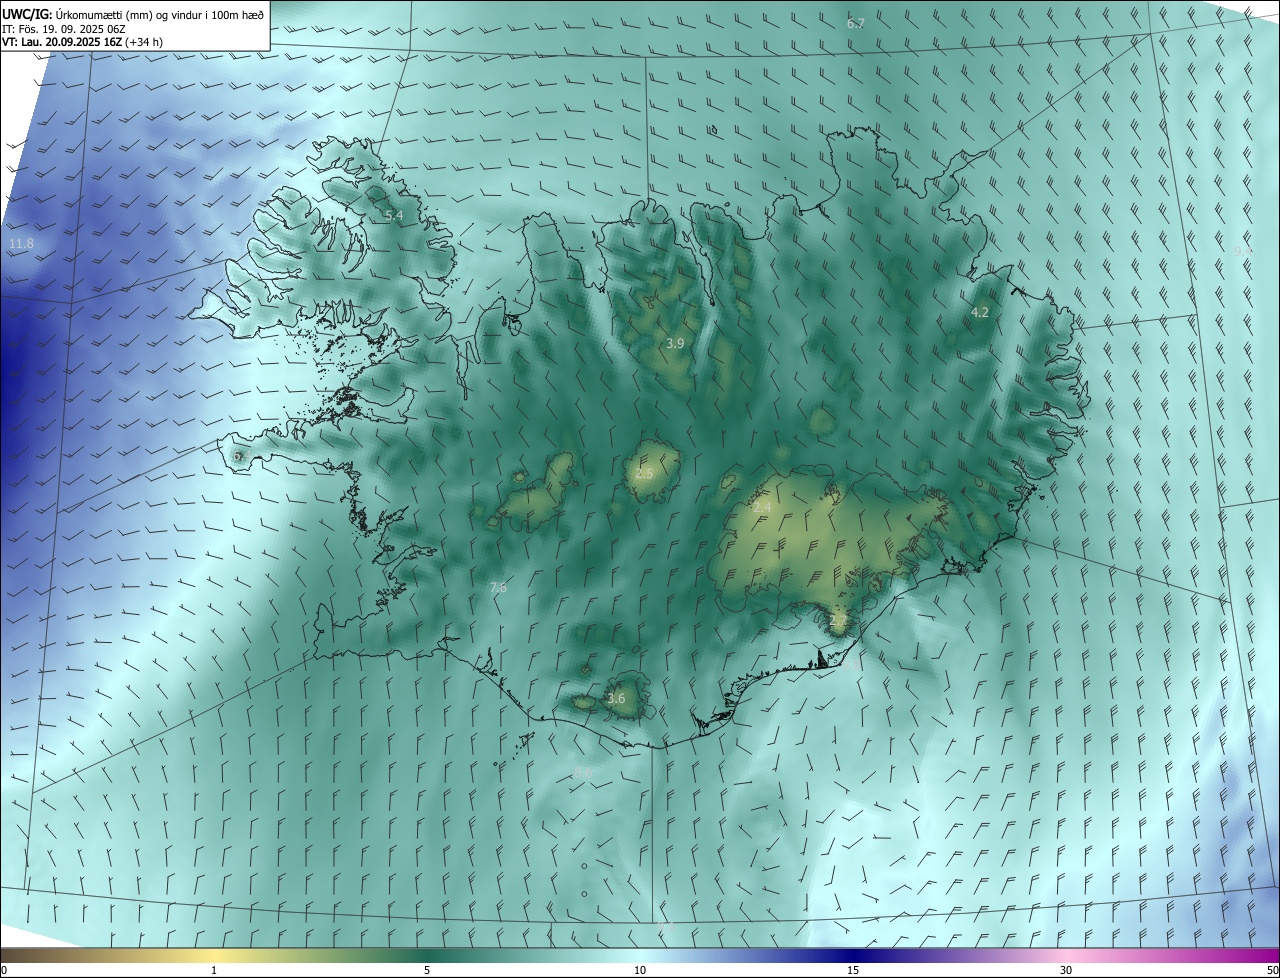Image resolution: width=1280 pixels, height=978 pixels.
Task: Click the 2.7 value near the southeast coast
Action: [838, 621]
